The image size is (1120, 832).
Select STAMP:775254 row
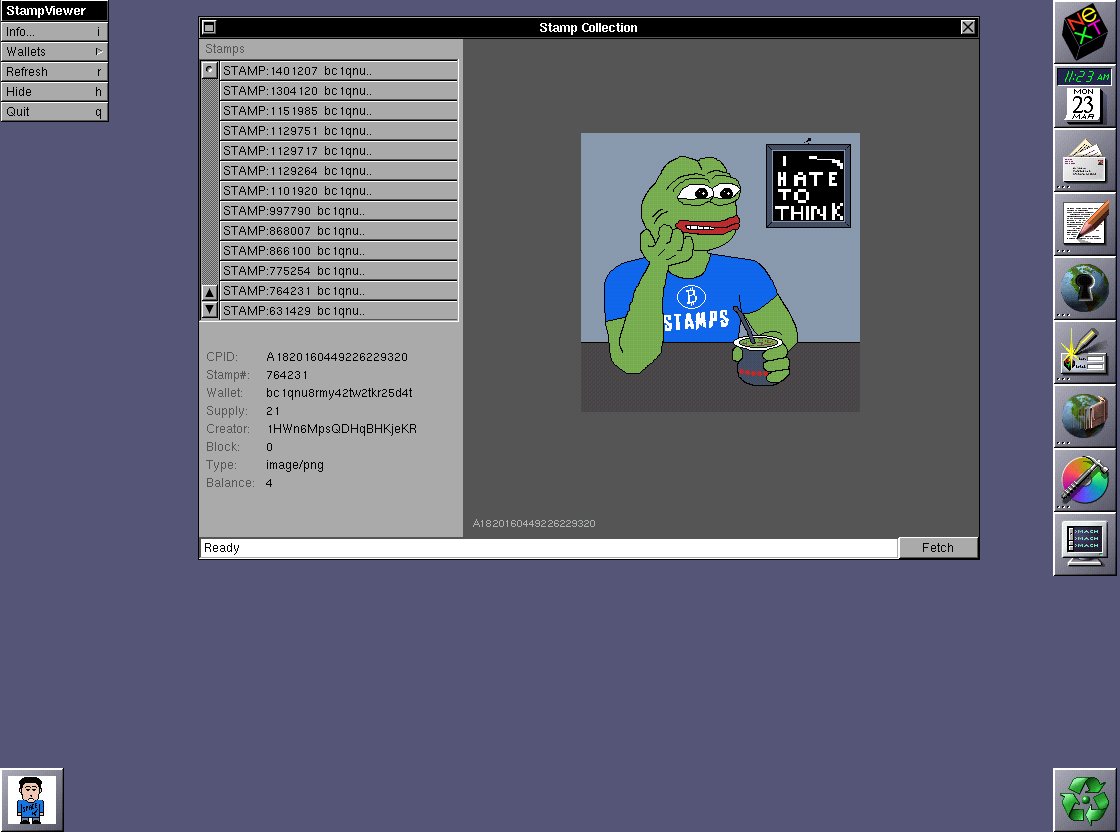[339, 271]
